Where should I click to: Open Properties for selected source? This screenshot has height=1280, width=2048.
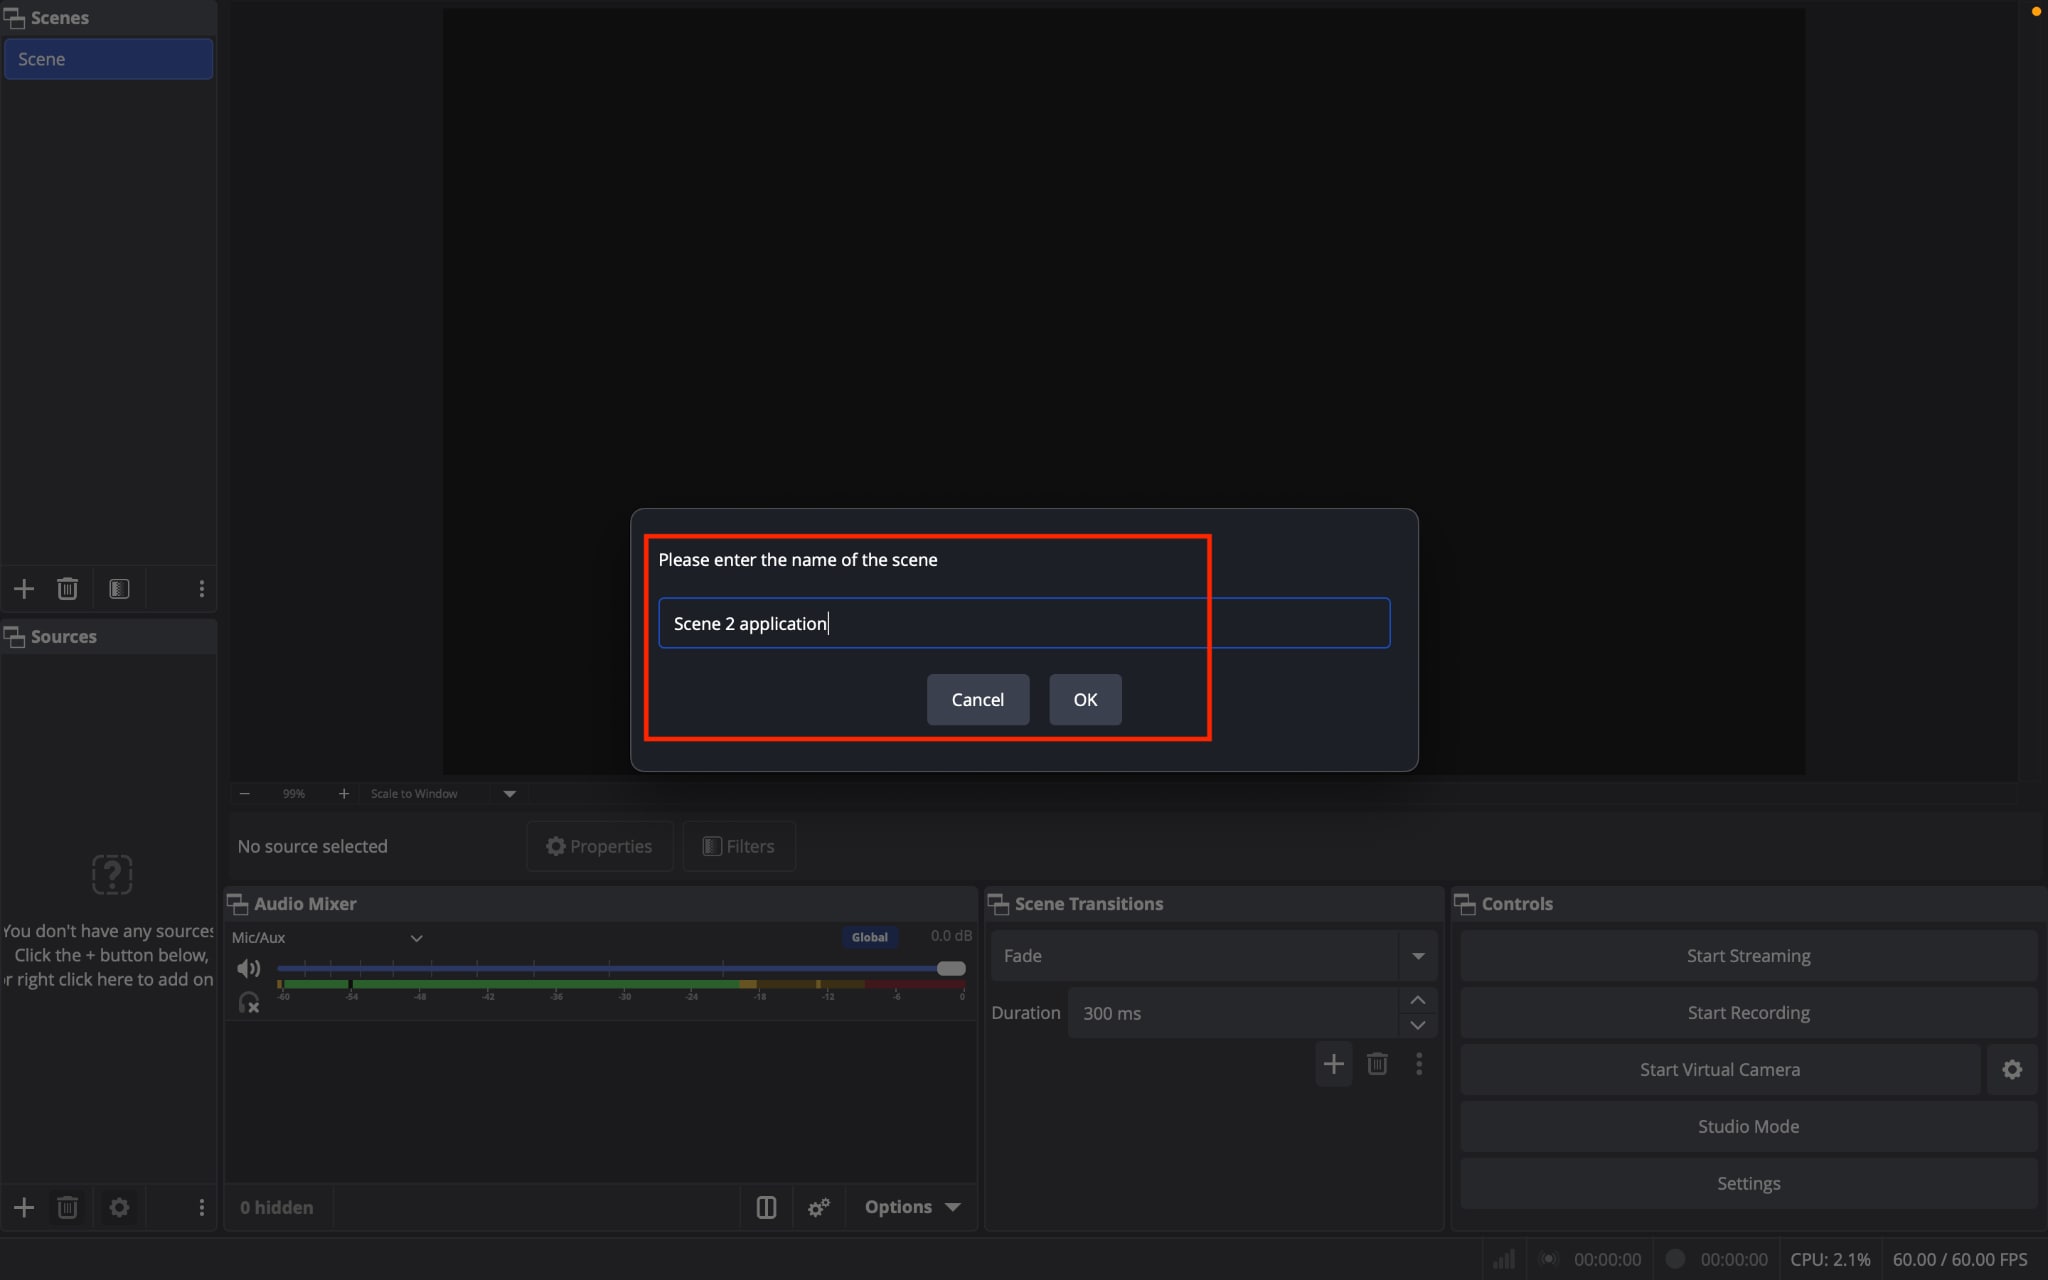599,846
